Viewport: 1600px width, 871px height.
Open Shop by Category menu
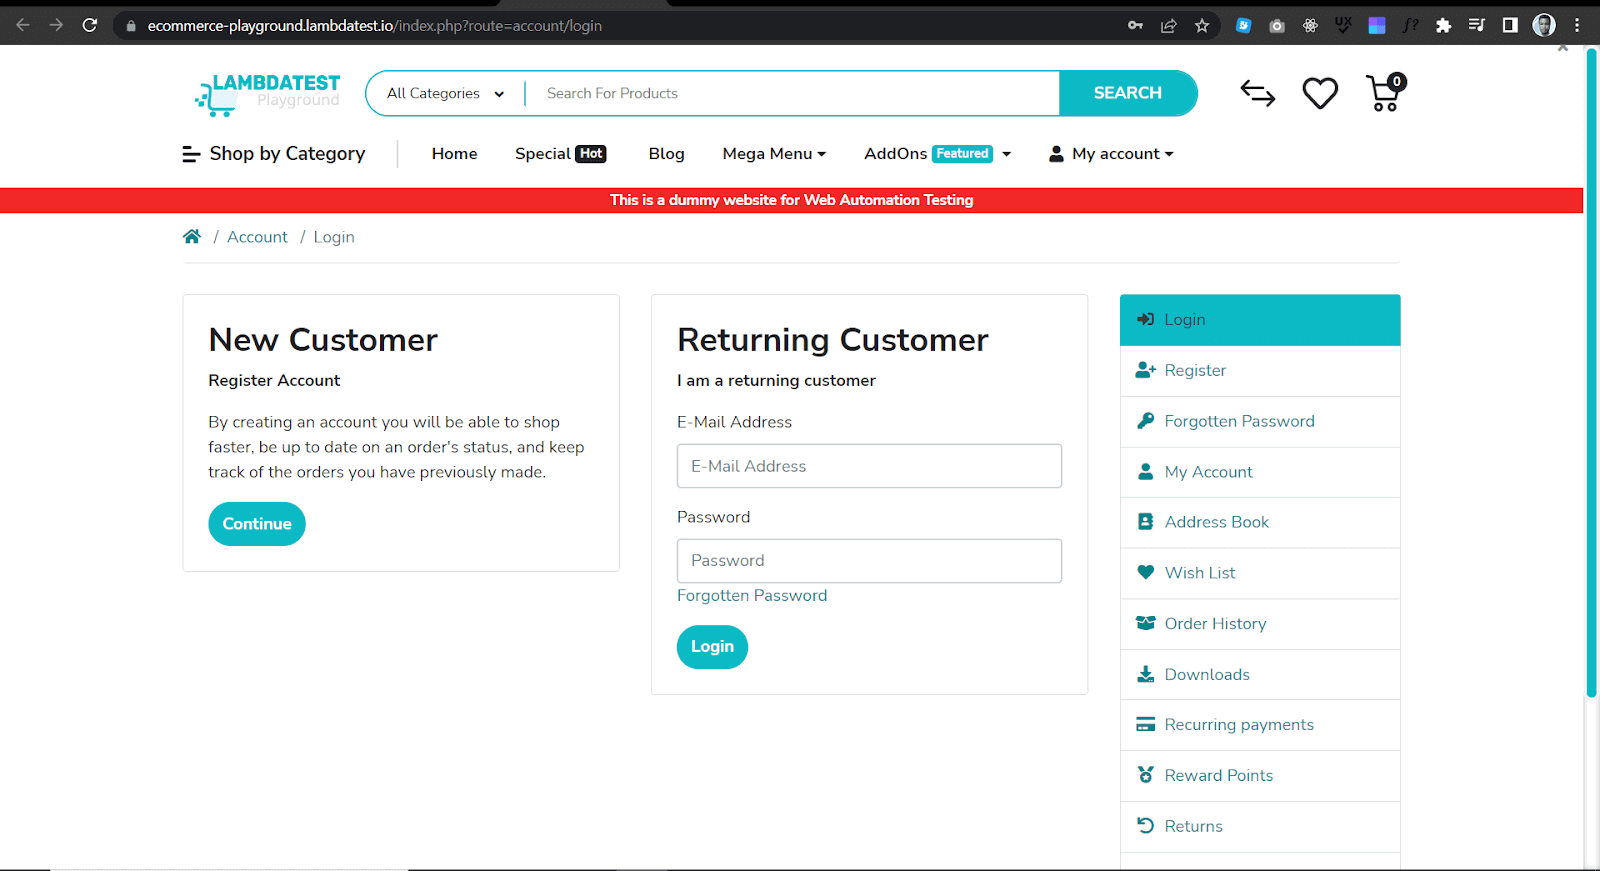(x=274, y=154)
